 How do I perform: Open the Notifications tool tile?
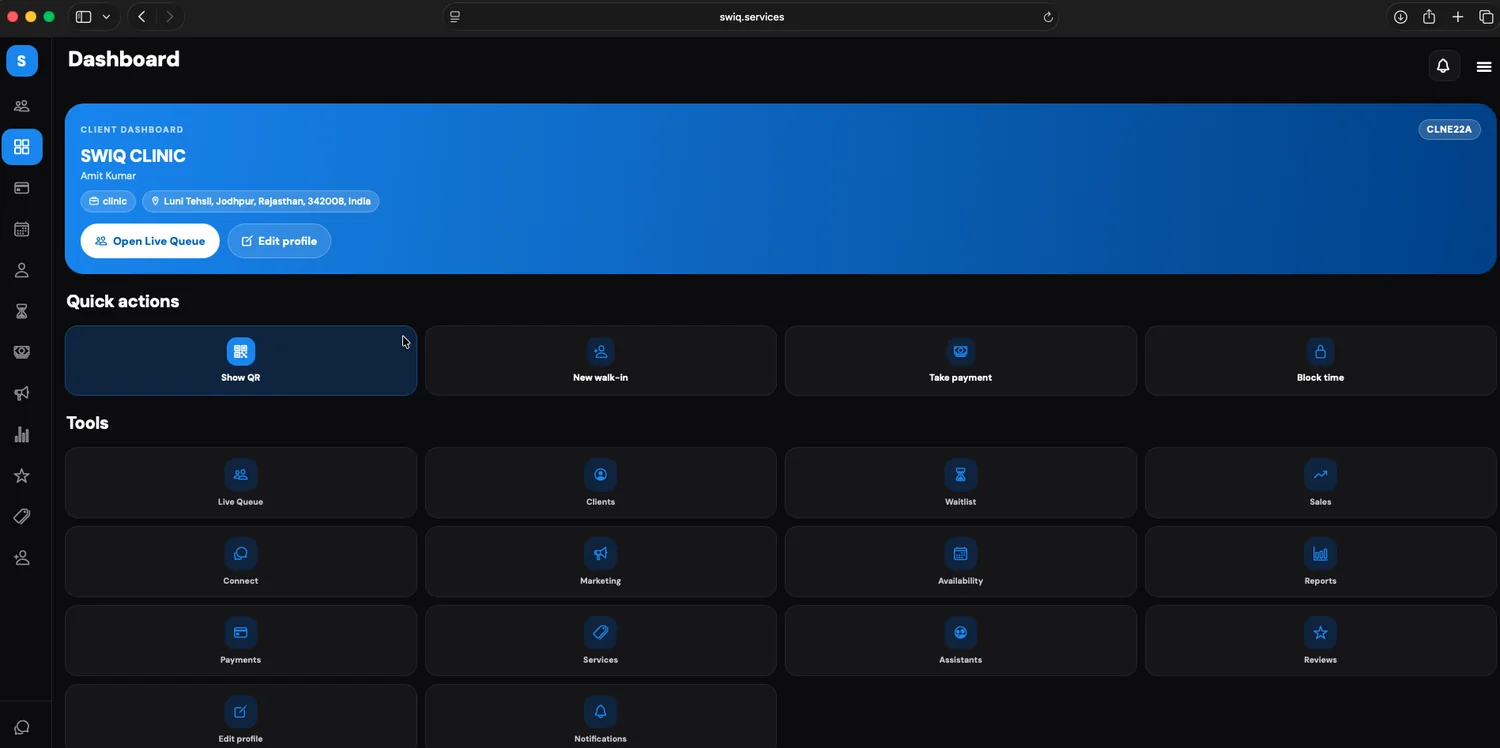[601, 717]
